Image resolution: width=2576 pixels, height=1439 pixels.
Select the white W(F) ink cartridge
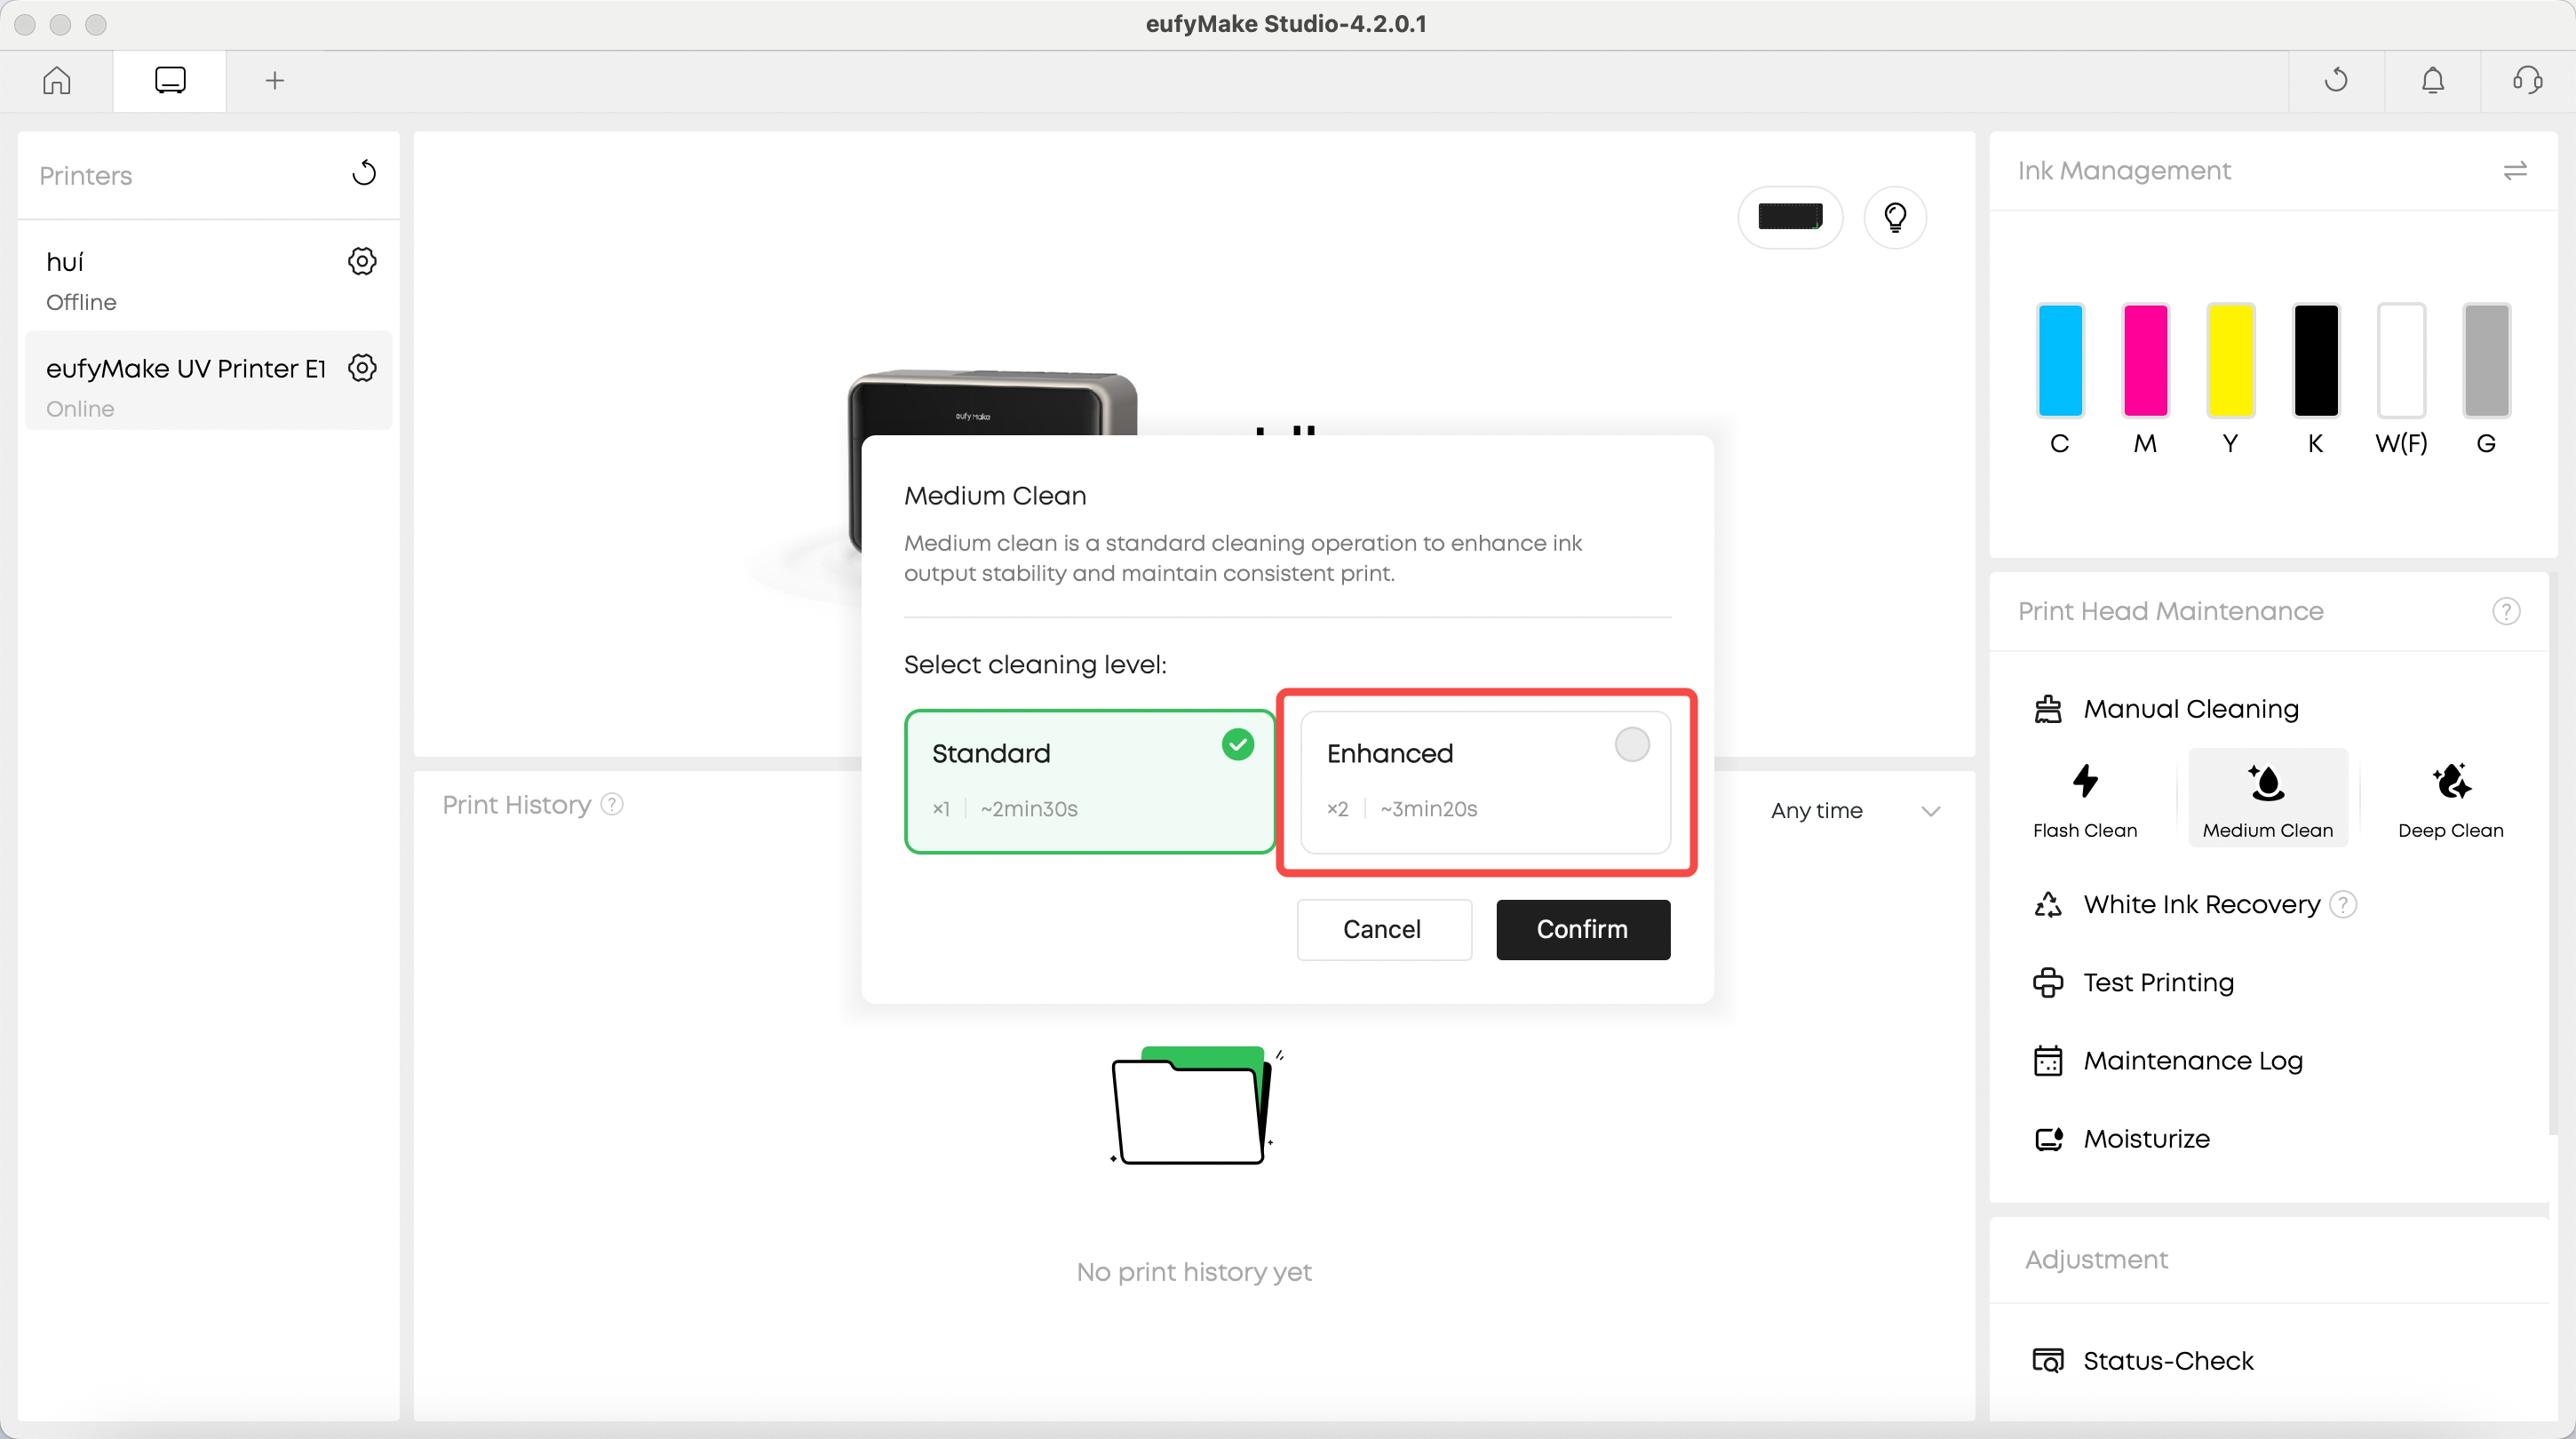(x=2401, y=360)
